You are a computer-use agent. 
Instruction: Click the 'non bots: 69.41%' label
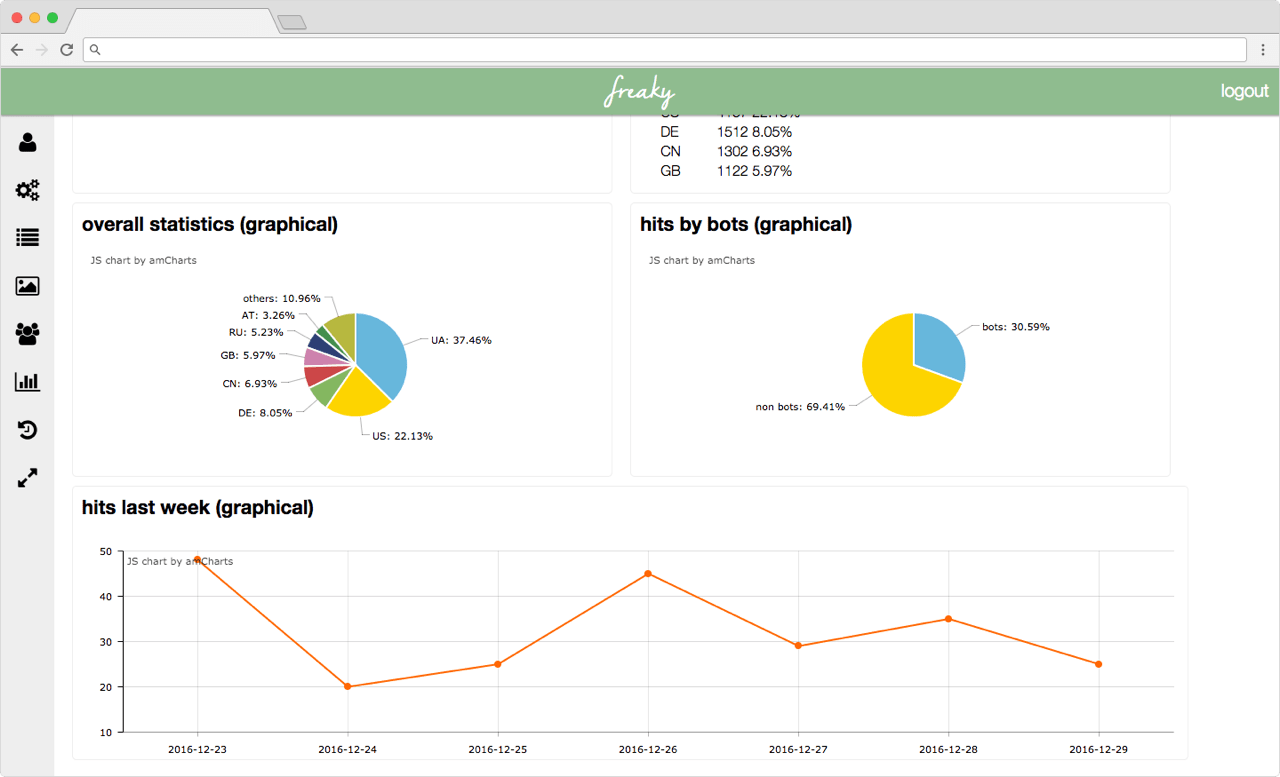click(800, 407)
